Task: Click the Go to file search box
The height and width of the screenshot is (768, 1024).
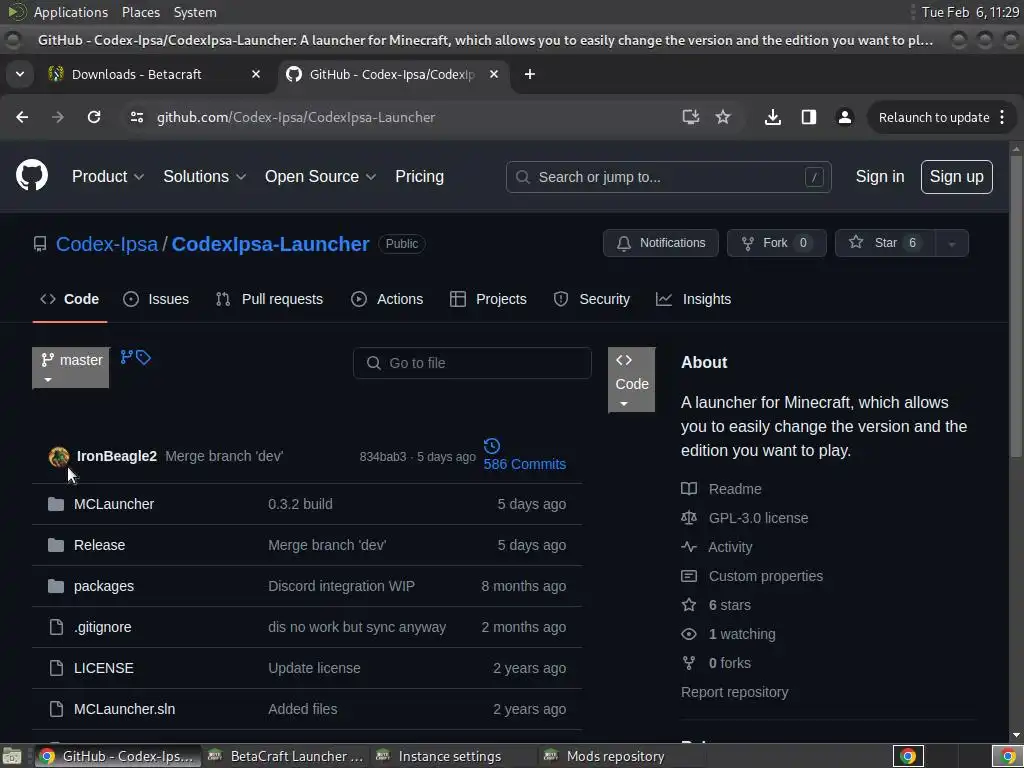Action: 472,363
